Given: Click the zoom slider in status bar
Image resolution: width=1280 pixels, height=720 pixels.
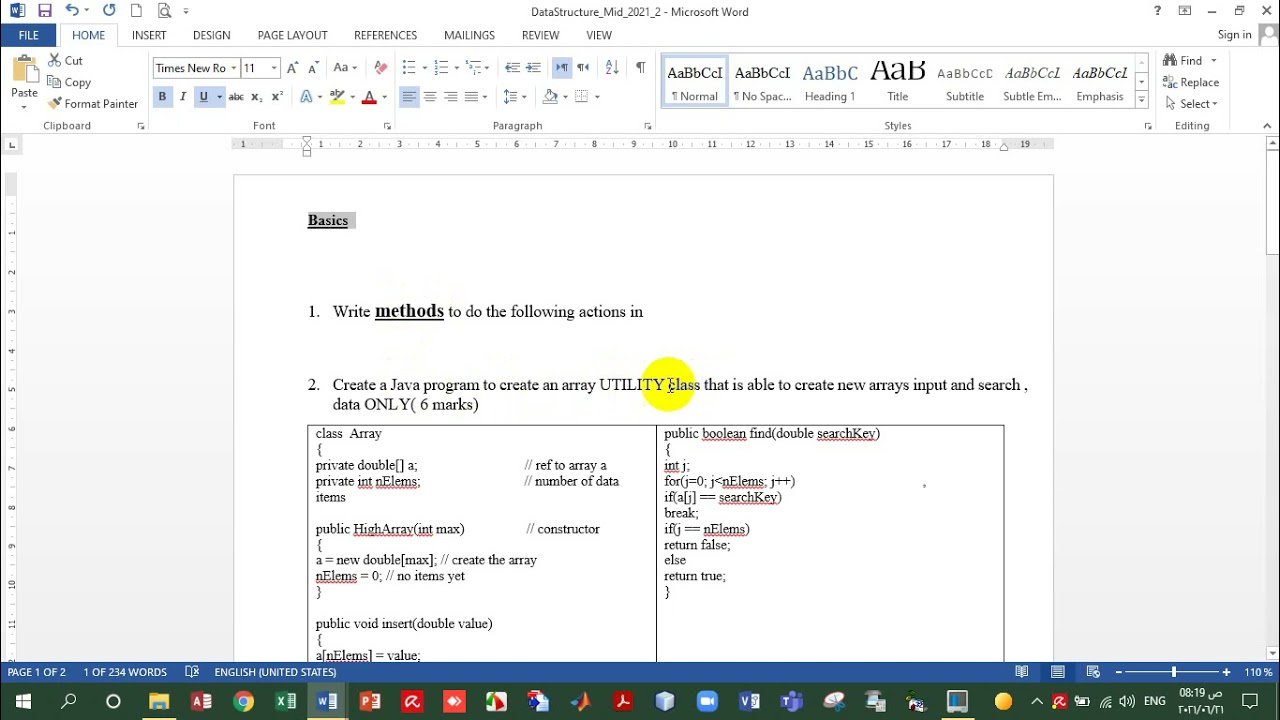Looking at the screenshot, I should [x=1173, y=672].
